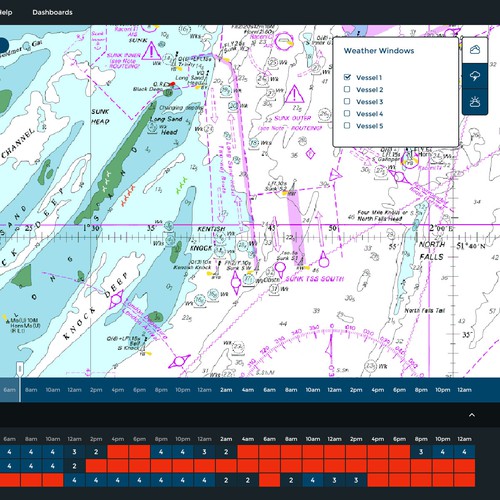Jump to 2am on the blue timeline bar

226,390
